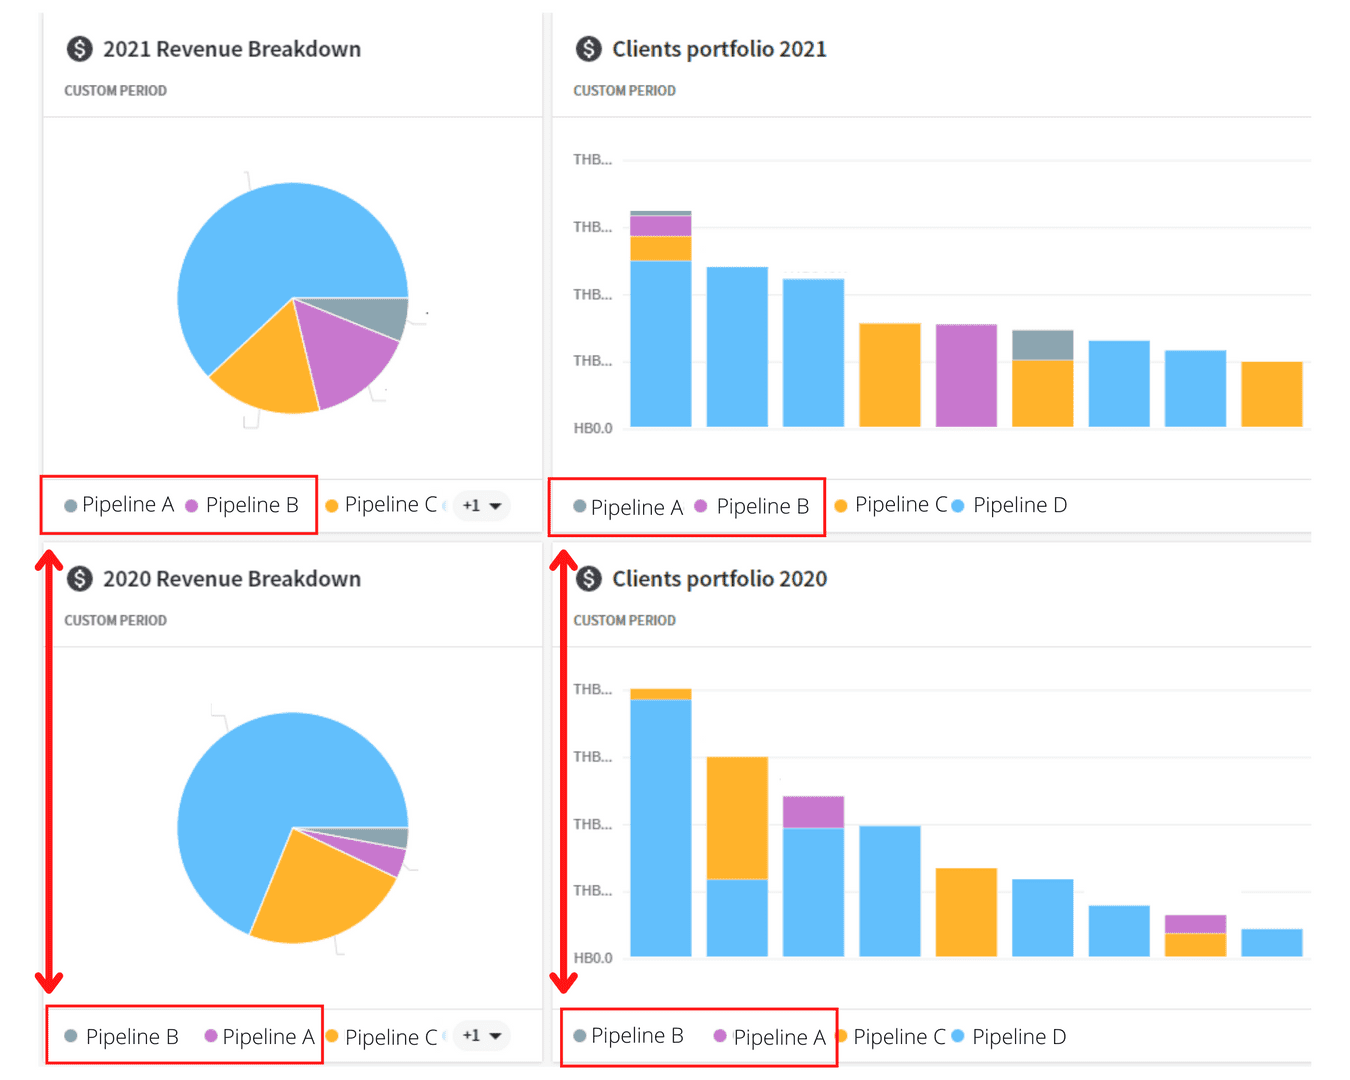Image resolution: width=1350 pixels, height=1080 pixels.
Task: Click Custom Period under 2020 Revenue Breakdown
Action: tap(115, 621)
